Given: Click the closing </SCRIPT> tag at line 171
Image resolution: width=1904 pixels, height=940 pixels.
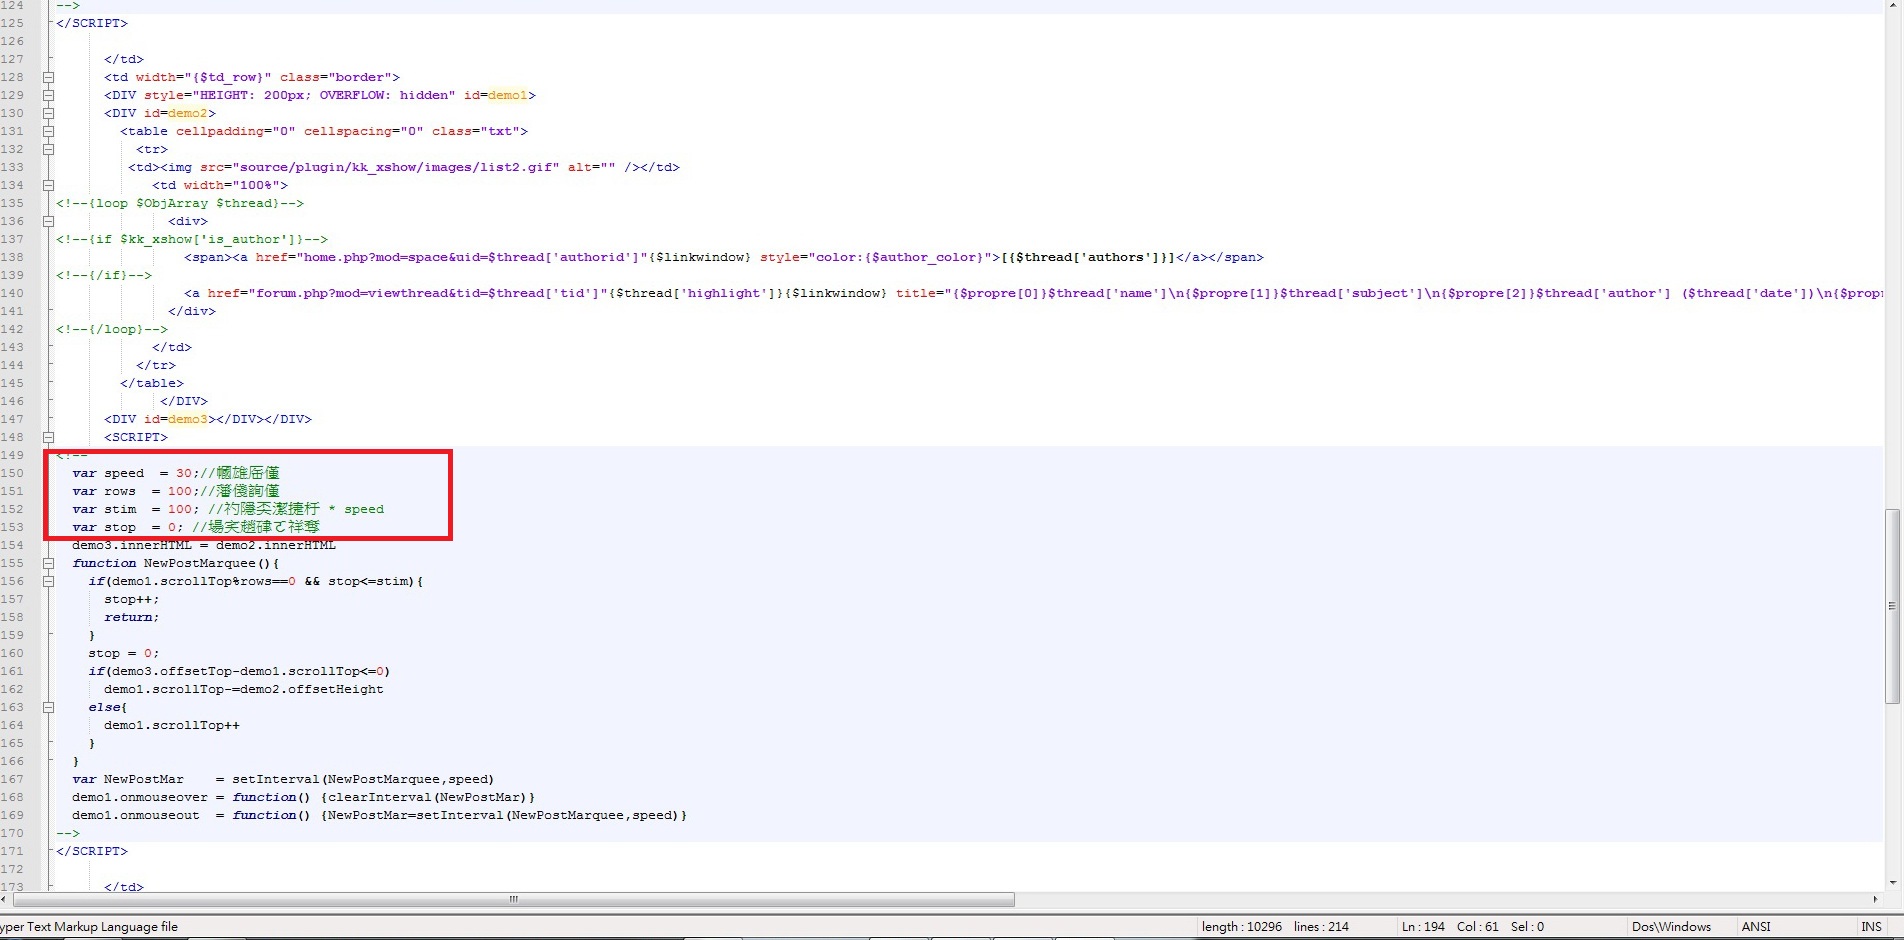Looking at the screenshot, I should click(x=92, y=851).
